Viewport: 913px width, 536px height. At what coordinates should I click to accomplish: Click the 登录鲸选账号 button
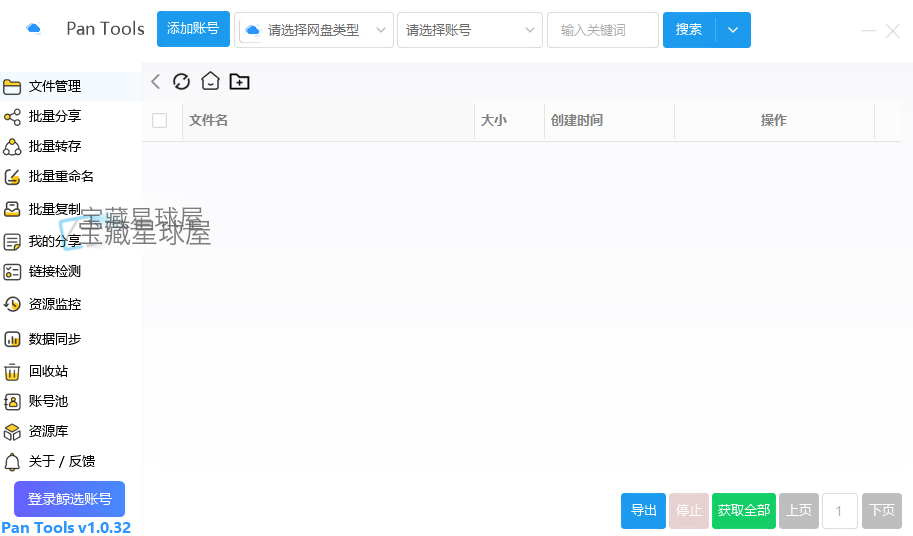click(69, 499)
